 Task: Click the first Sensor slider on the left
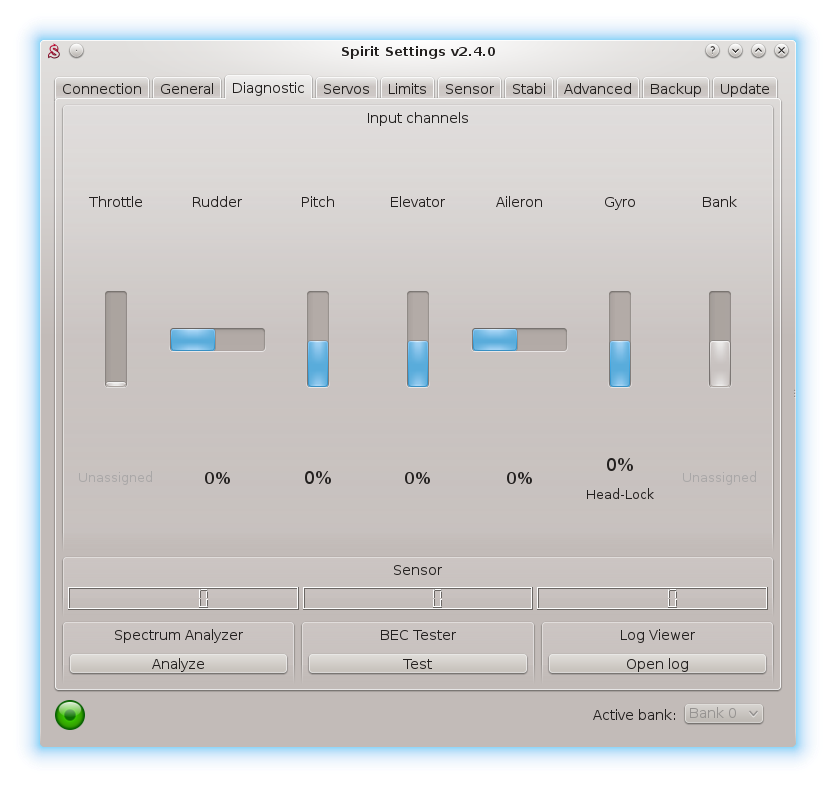click(183, 598)
